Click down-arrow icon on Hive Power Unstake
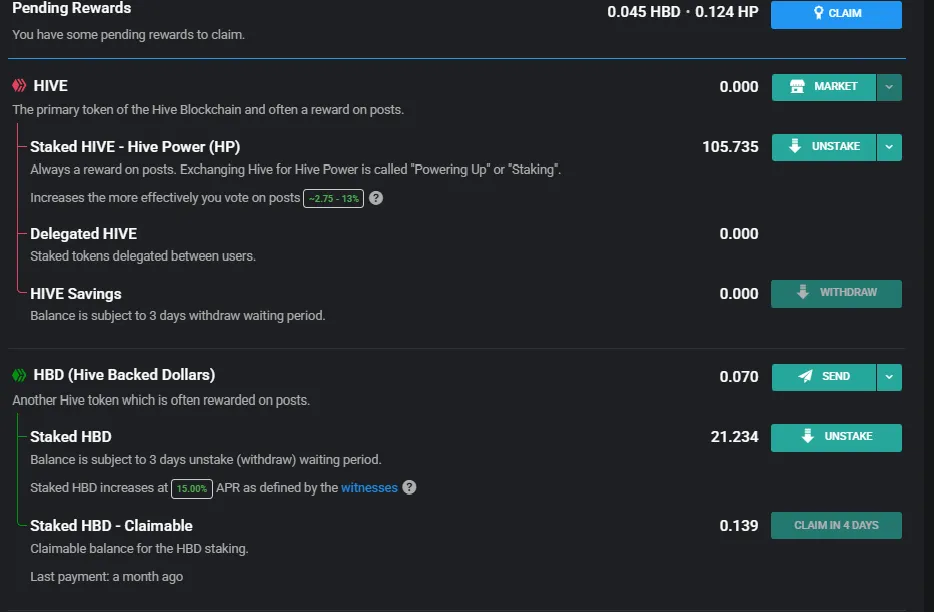Screen dimensions: 934x612 point(795,147)
